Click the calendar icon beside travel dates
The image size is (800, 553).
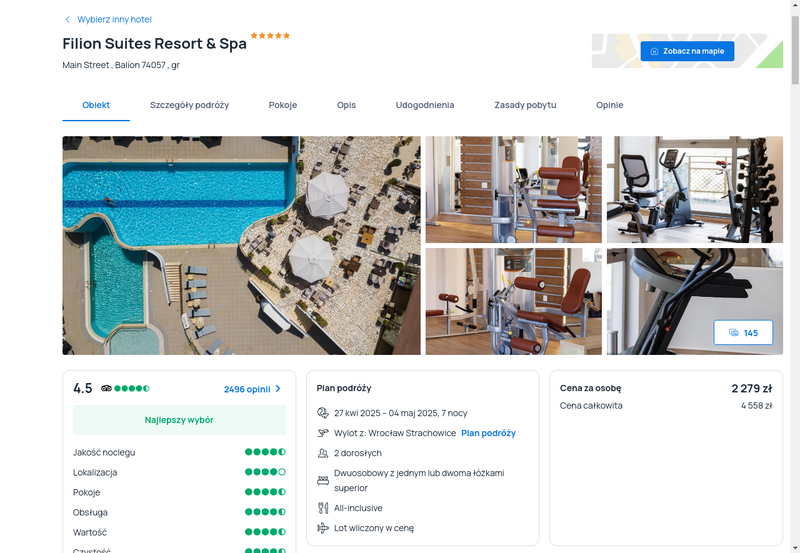point(322,413)
